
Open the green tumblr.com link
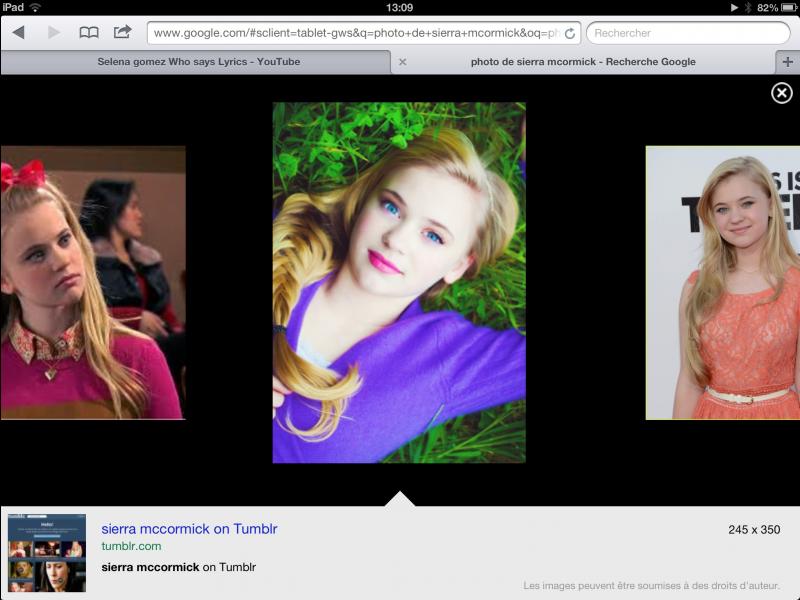[x=131, y=546]
